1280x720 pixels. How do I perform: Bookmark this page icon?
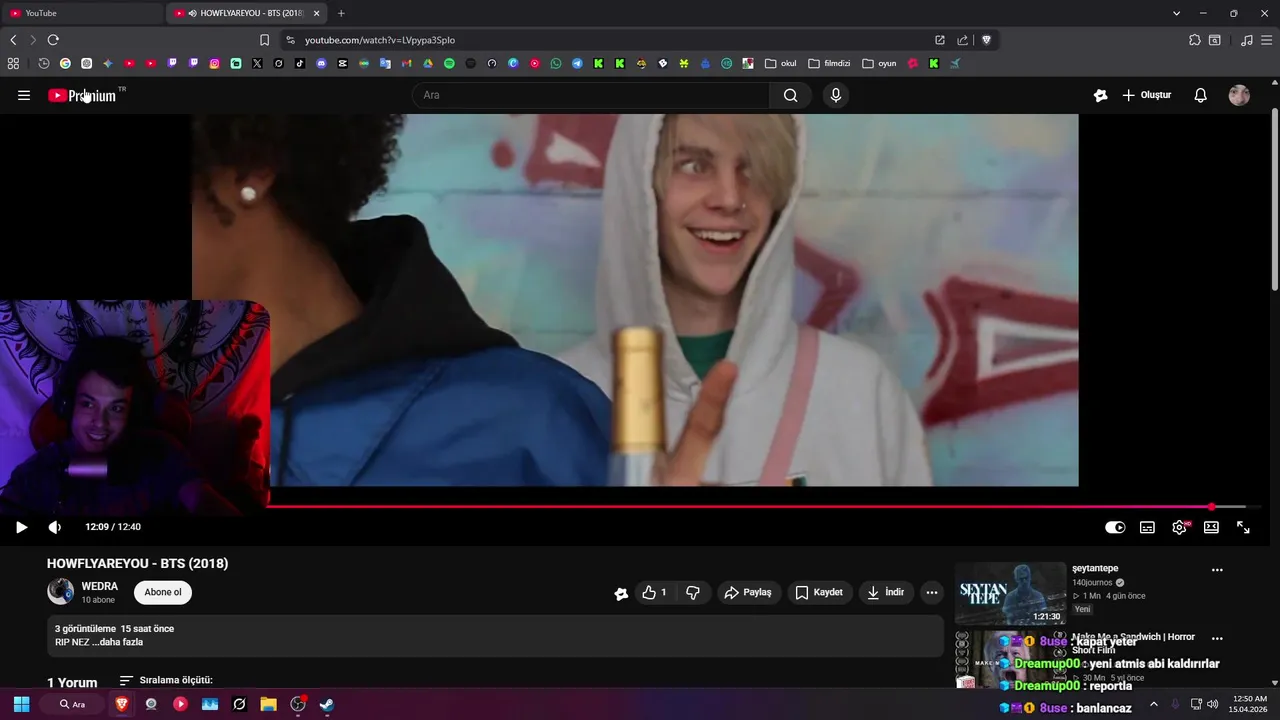click(x=264, y=40)
